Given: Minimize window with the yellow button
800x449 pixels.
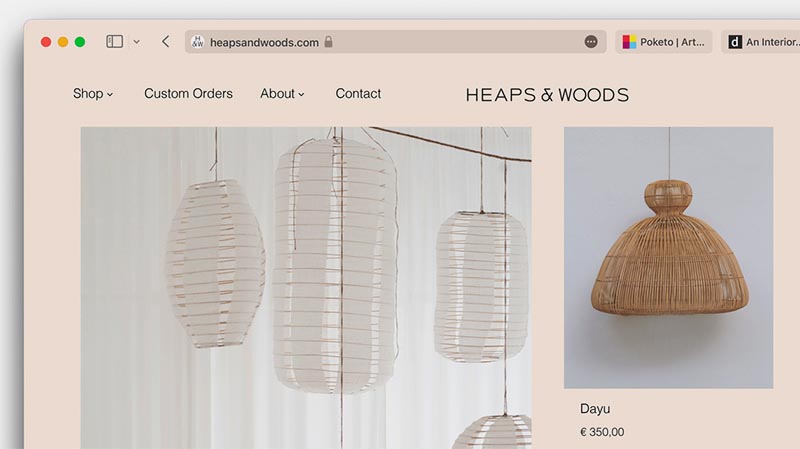Looking at the screenshot, I should (x=63, y=42).
